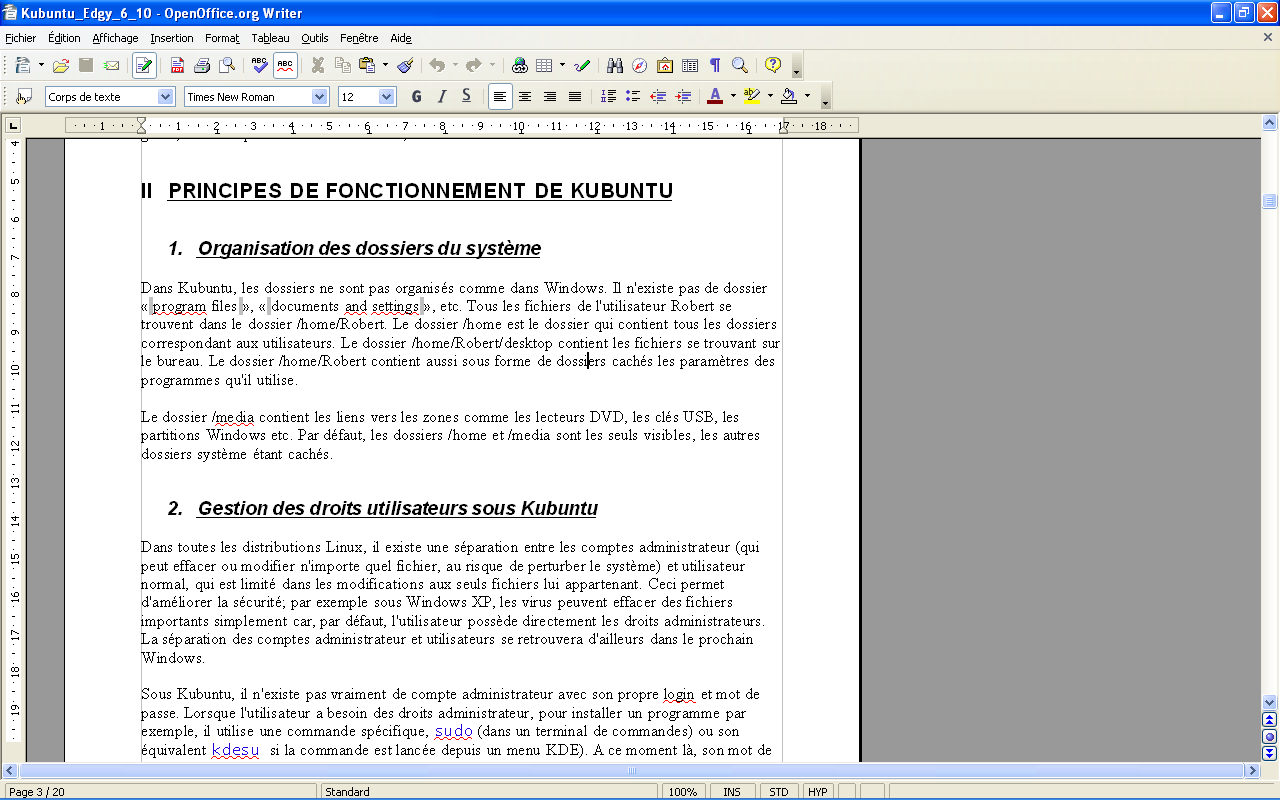Click the STD selection mode status field
Viewport: 1280px width, 800px height.
[x=778, y=792]
